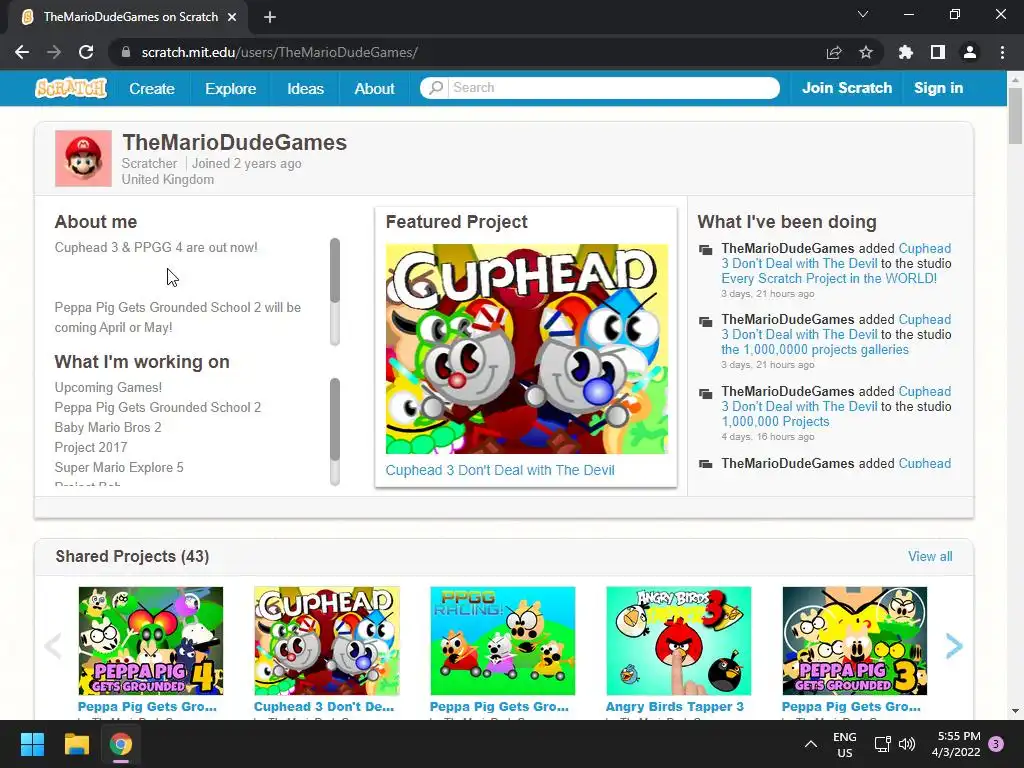1024x768 pixels.
Task: Open Windows Start menu
Action: pos(32,744)
